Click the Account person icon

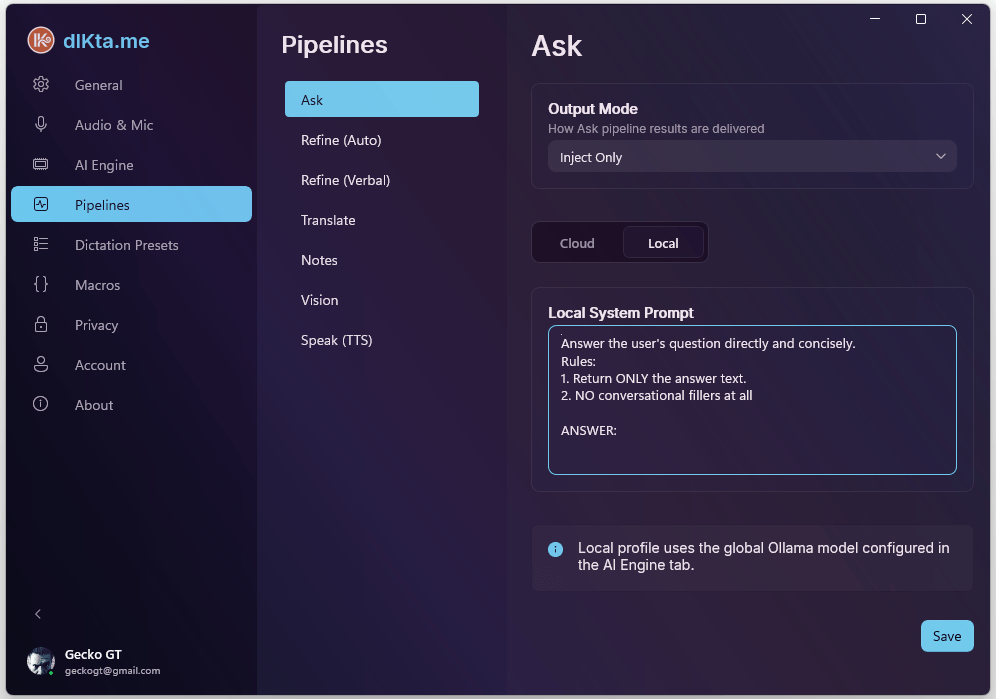(x=41, y=365)
